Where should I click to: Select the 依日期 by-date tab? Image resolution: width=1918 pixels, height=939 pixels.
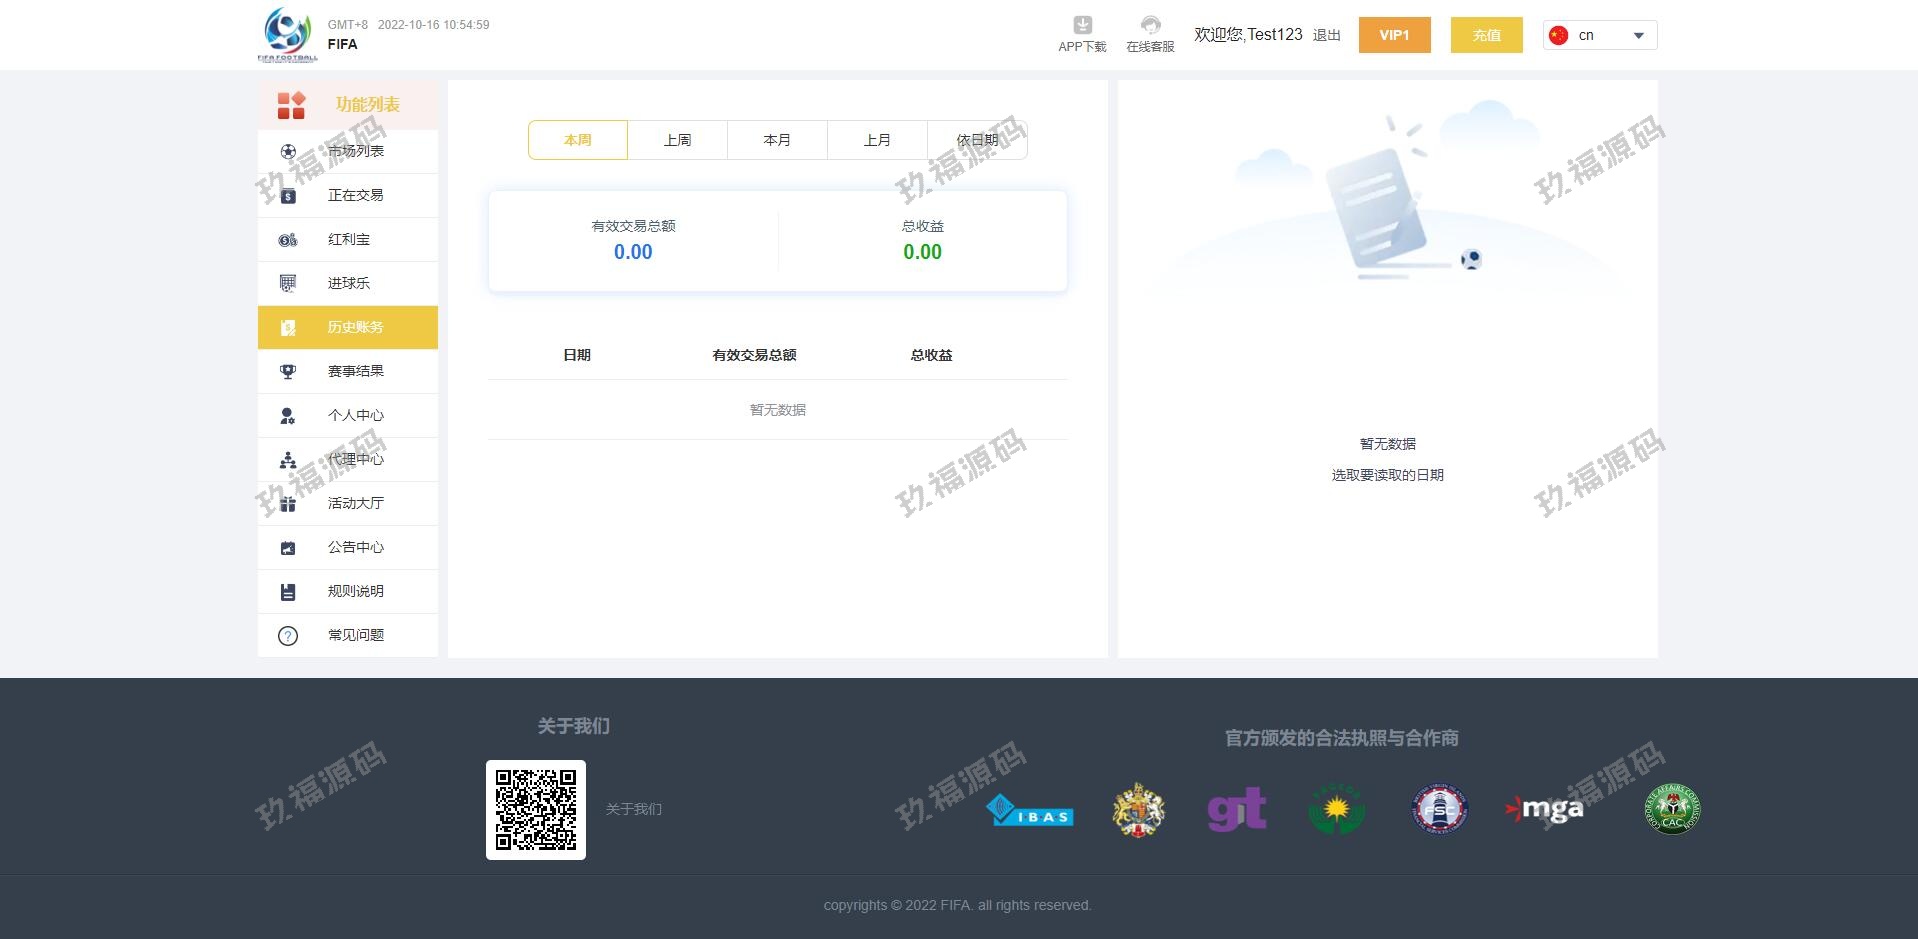click(x=977, y=140)
